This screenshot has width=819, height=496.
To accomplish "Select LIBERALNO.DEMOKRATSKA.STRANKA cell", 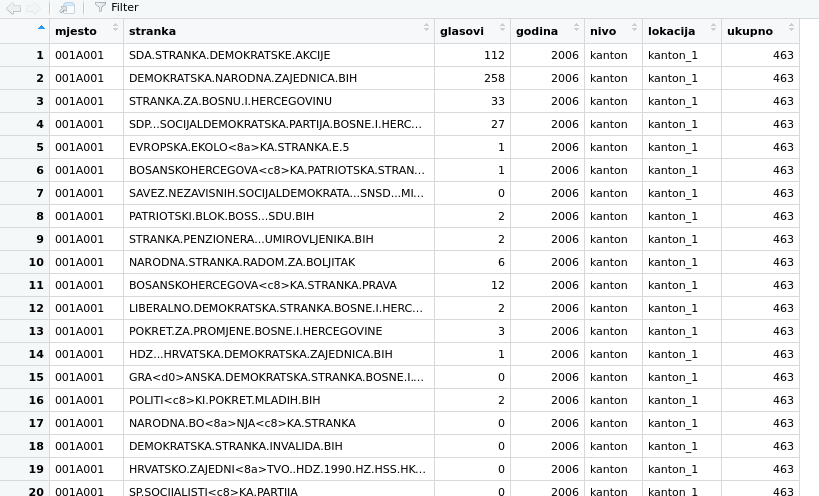I will coord(279,308).
